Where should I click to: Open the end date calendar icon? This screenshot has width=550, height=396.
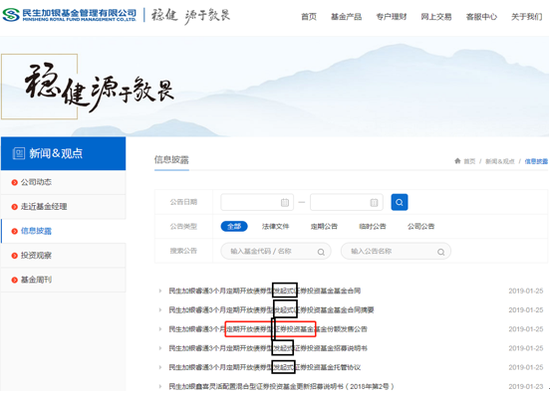click(374, 202)
